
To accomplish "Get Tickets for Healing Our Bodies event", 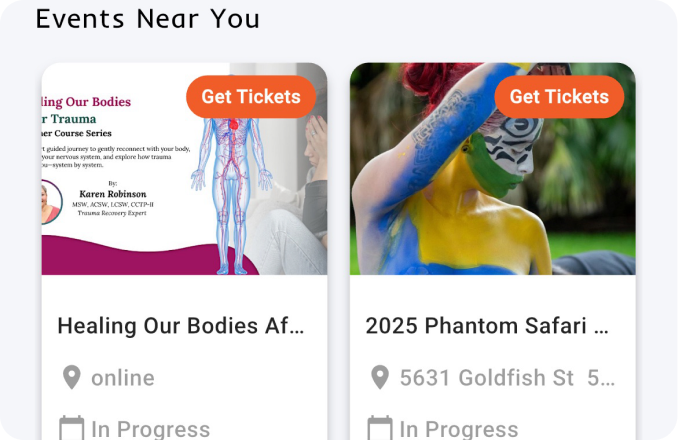I will point(251,97).
